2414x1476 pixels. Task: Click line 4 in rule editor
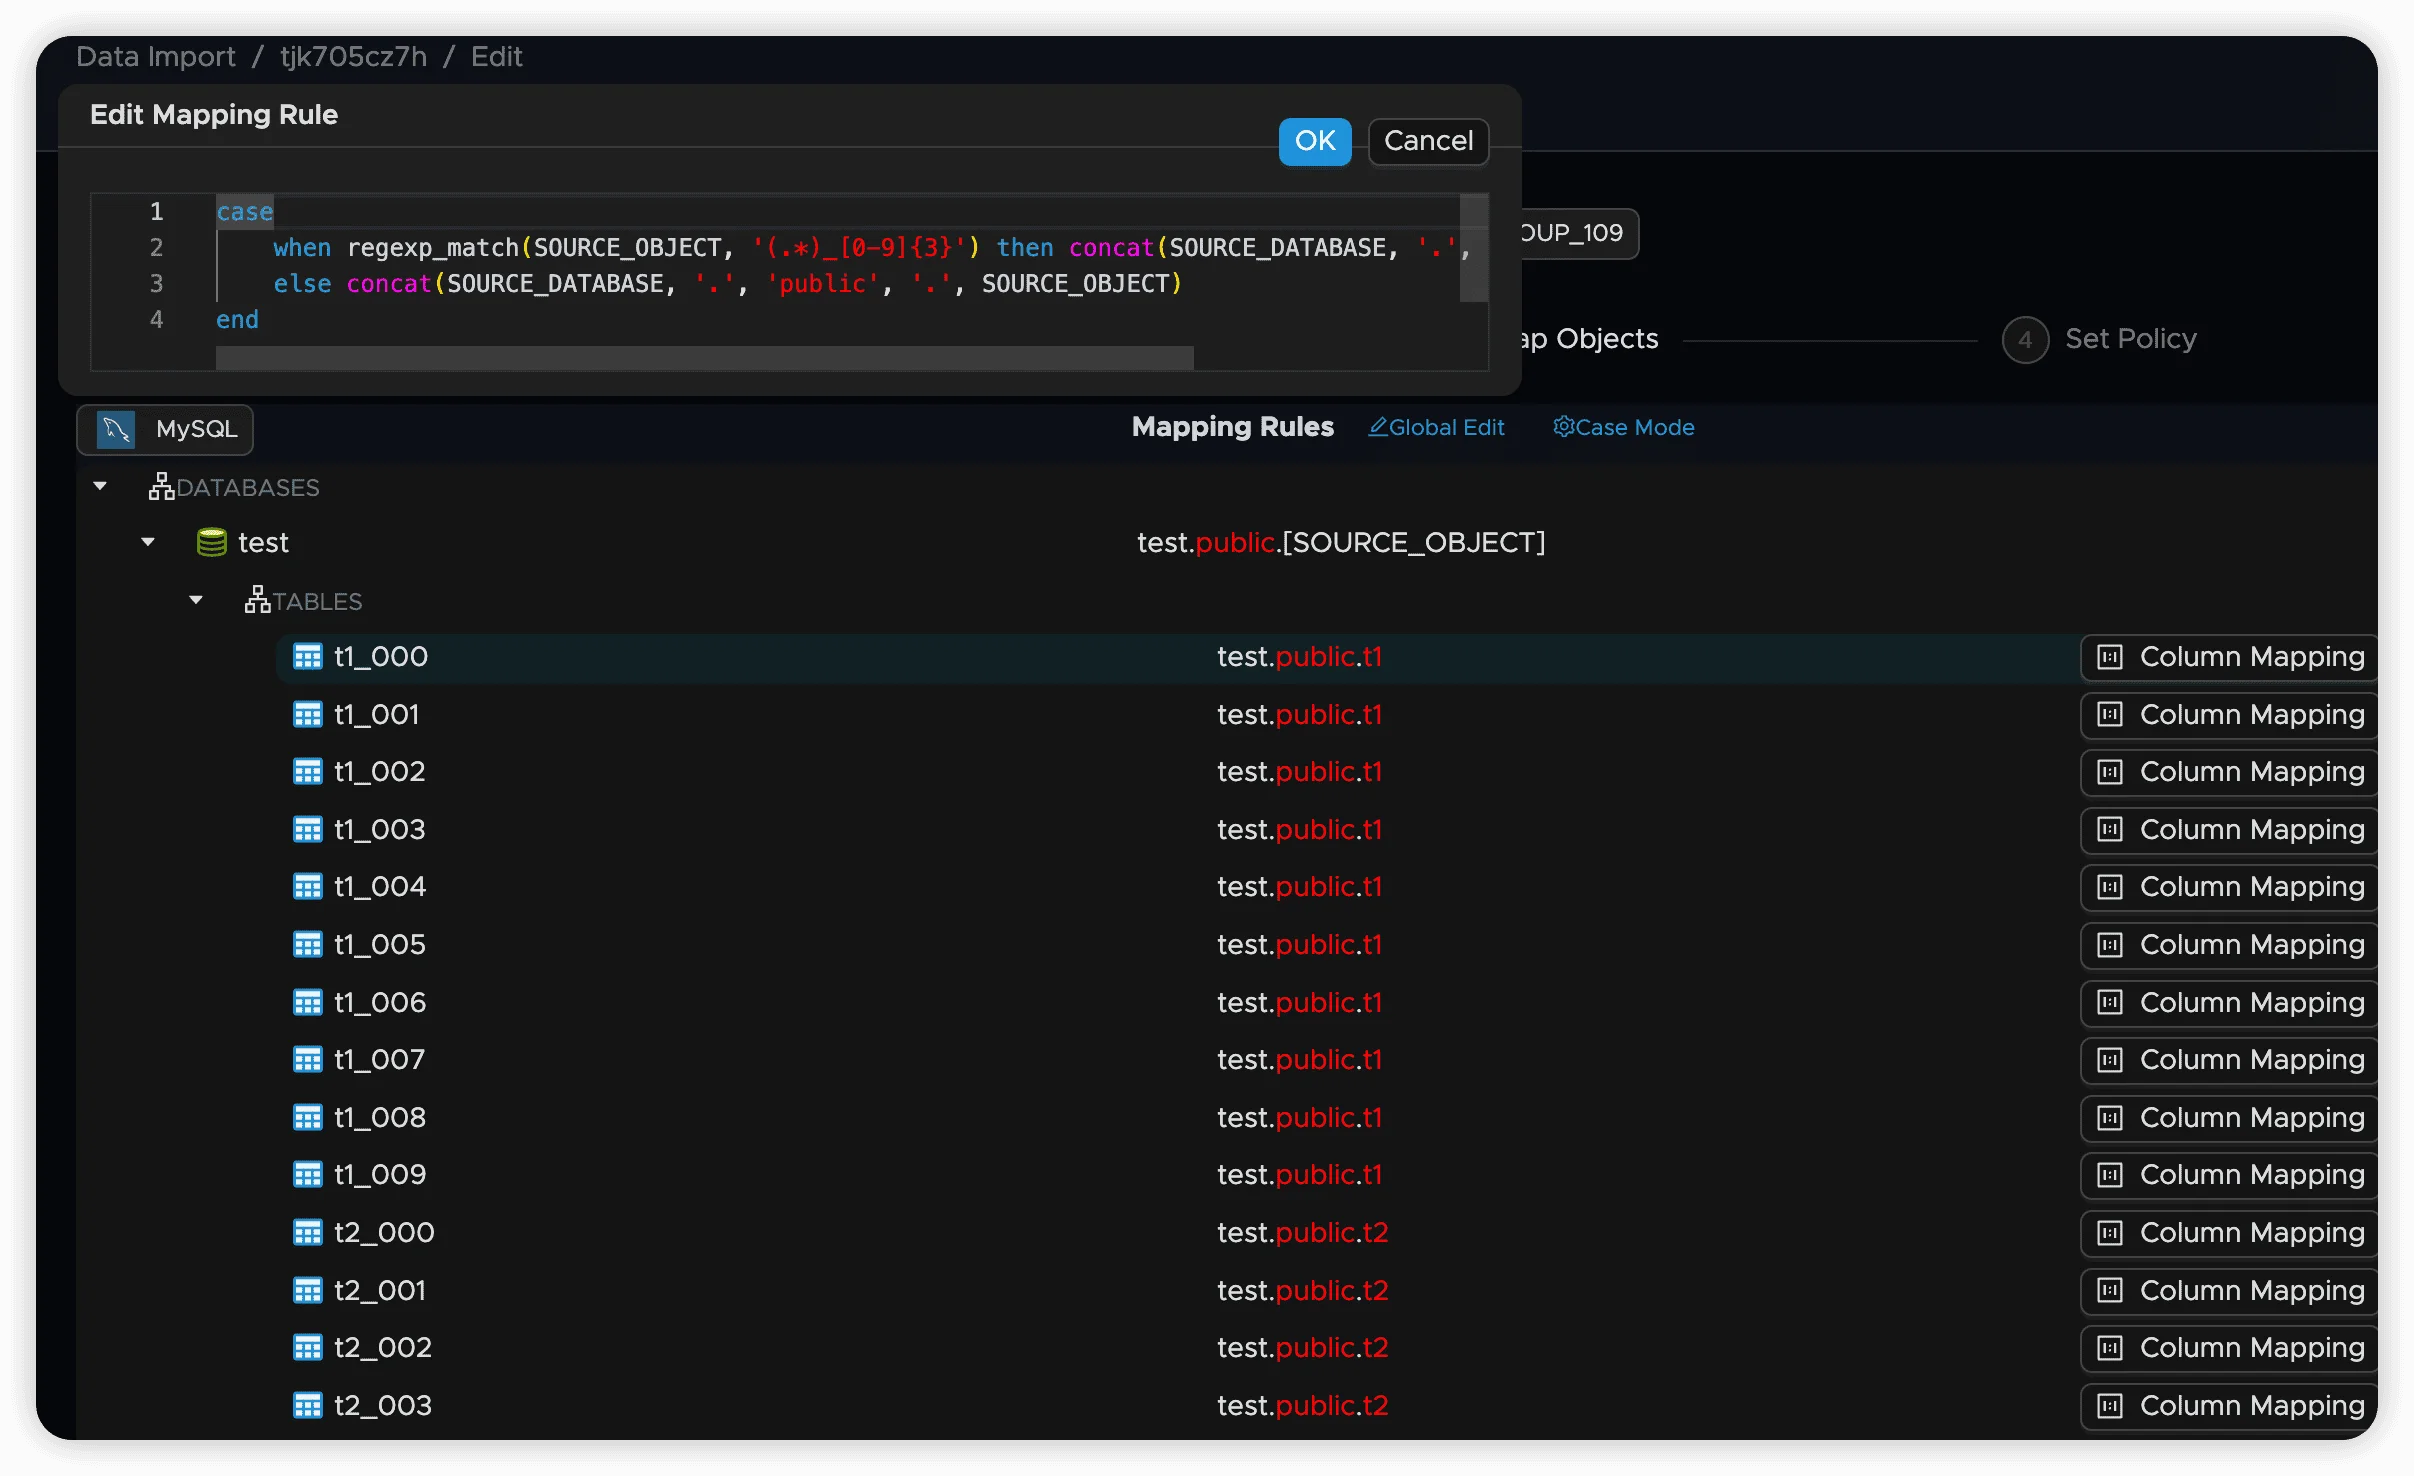coord(238,320)
